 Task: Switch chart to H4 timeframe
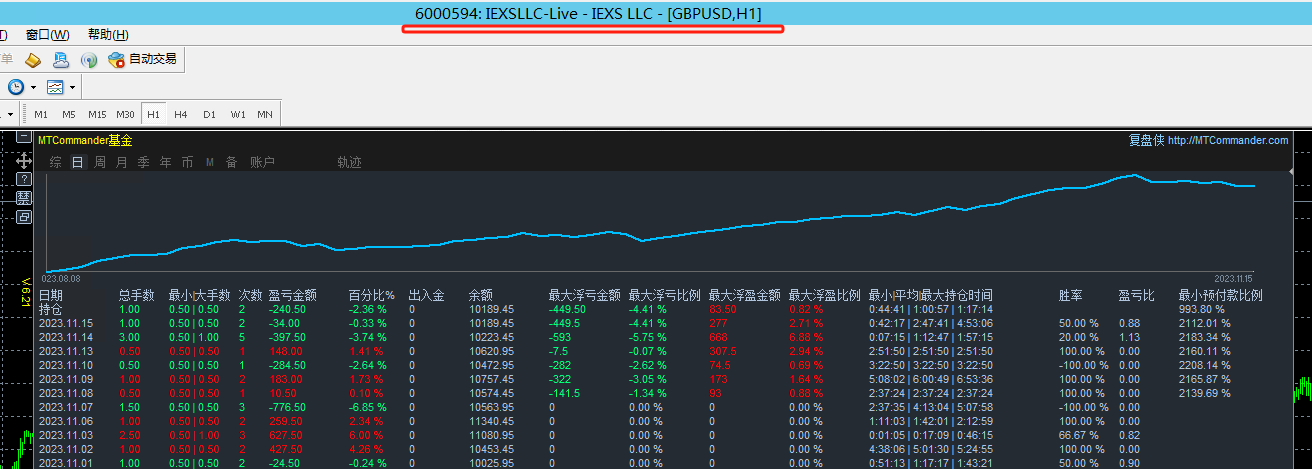(x=181, y=114)
